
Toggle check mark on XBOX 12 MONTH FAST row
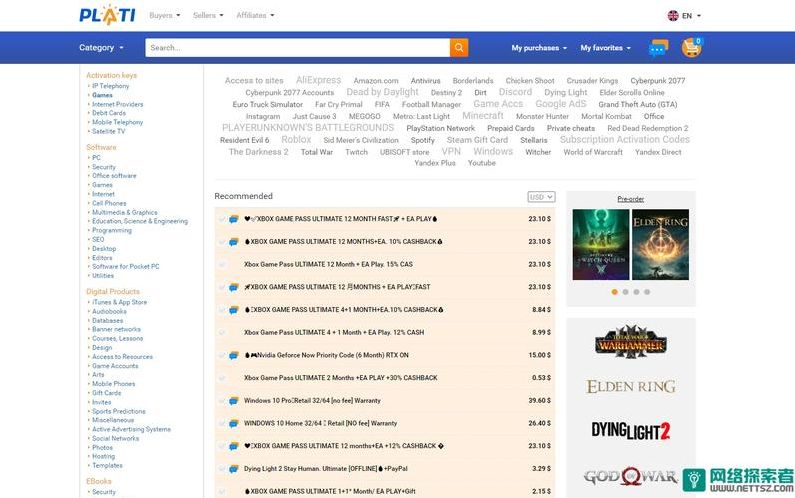(222, 219)
